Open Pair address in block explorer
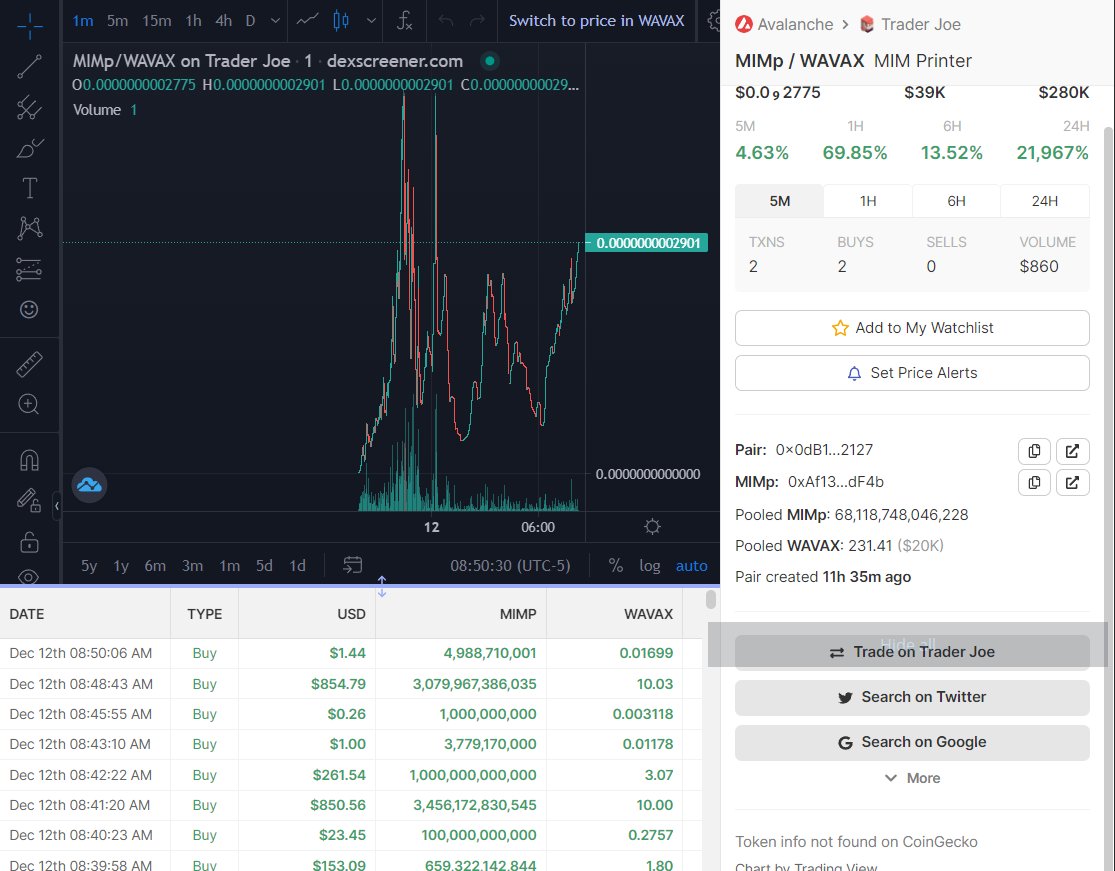 click(x=1072, y=451)
